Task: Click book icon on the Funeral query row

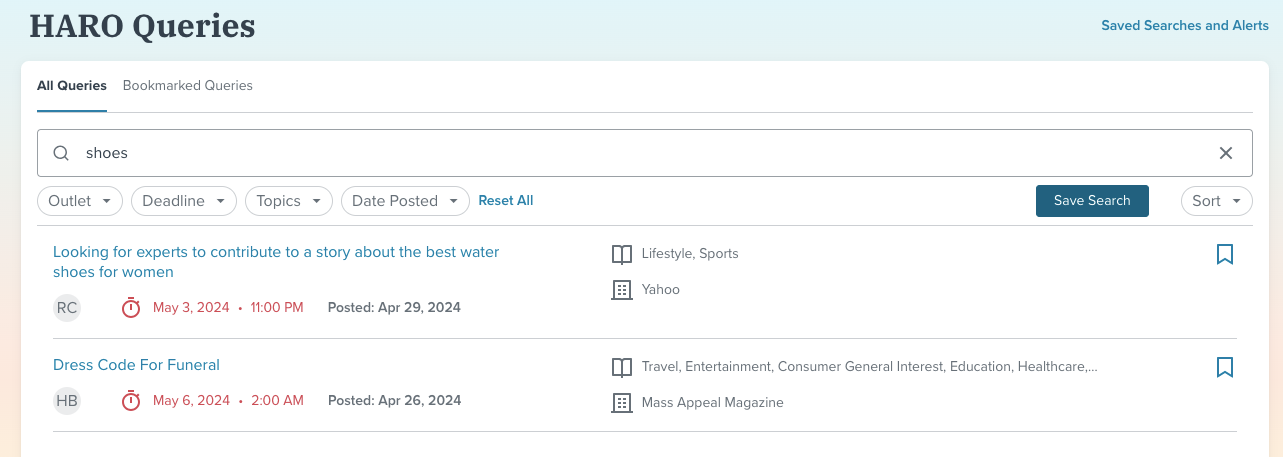Action: point(622,367)
